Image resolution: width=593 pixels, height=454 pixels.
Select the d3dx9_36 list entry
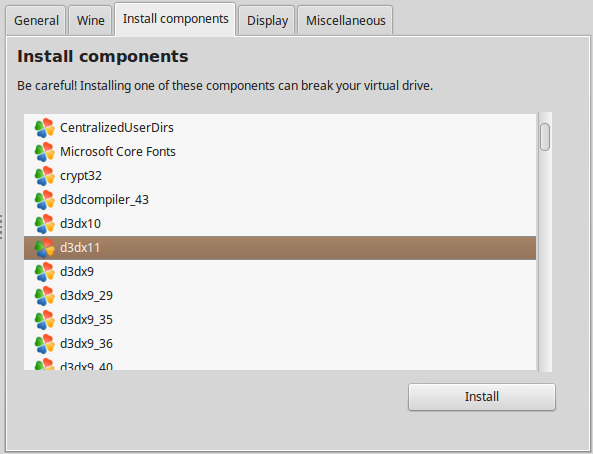pos(280,344)
